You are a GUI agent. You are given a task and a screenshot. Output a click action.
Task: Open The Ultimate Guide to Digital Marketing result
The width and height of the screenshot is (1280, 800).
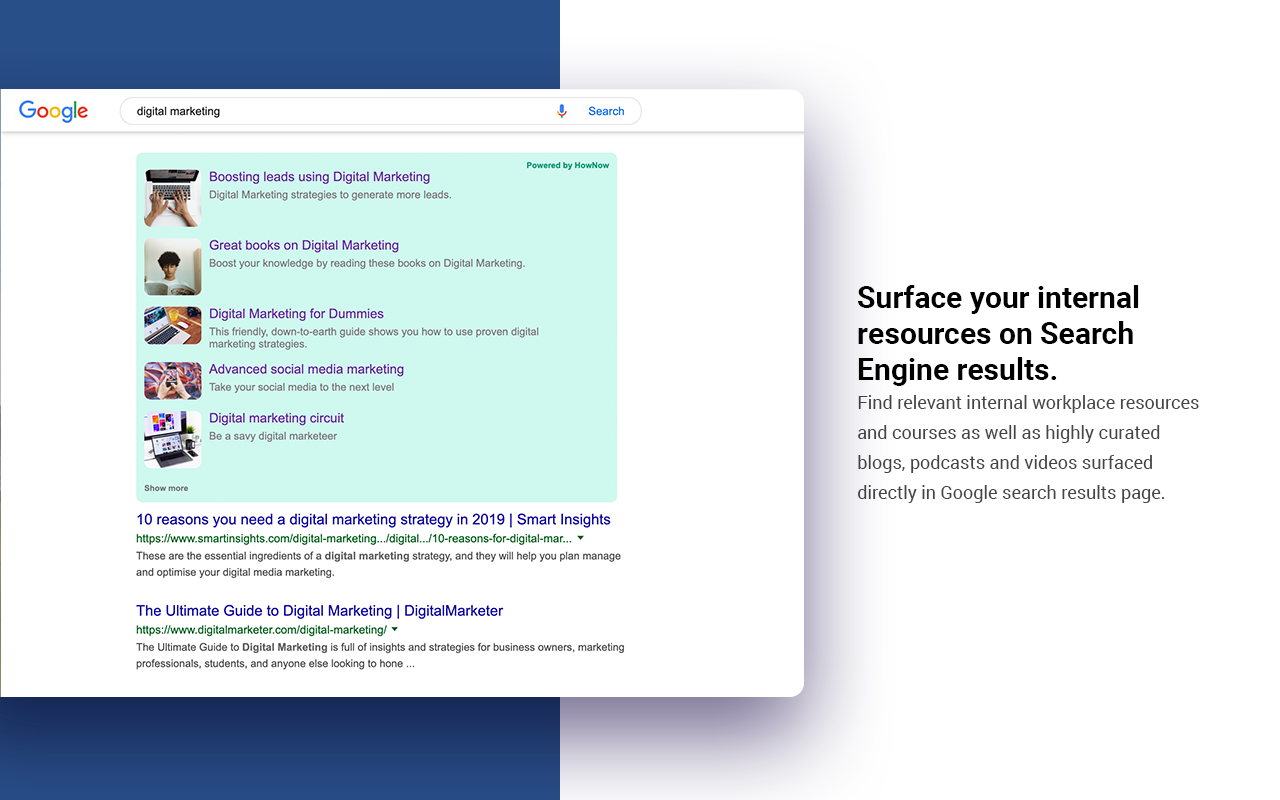pyautogui.click(x=319, y=611)
